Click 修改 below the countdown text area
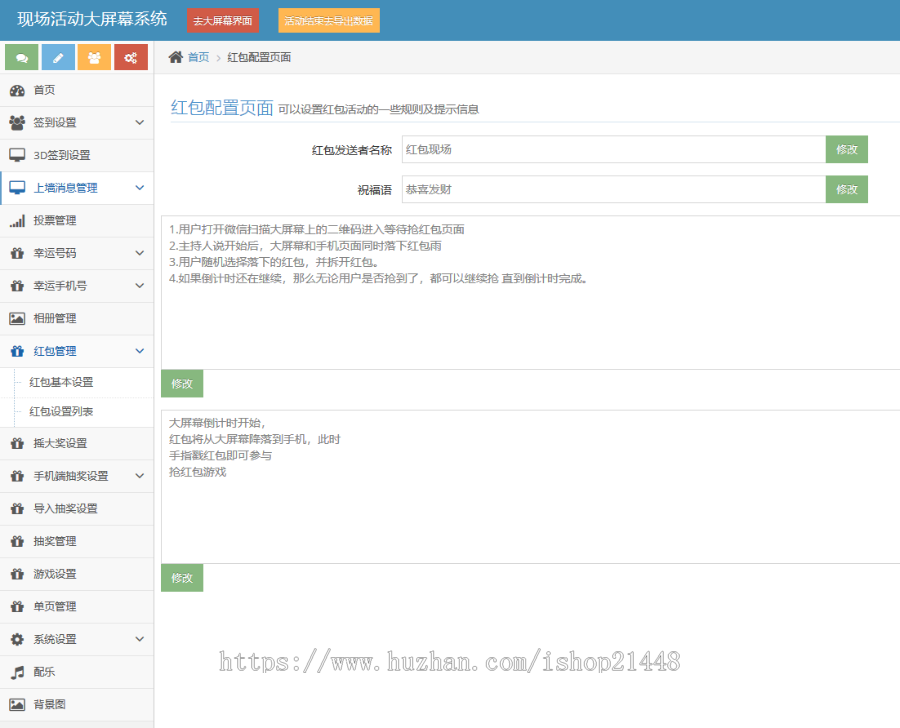900x728 pixels. 182,578
